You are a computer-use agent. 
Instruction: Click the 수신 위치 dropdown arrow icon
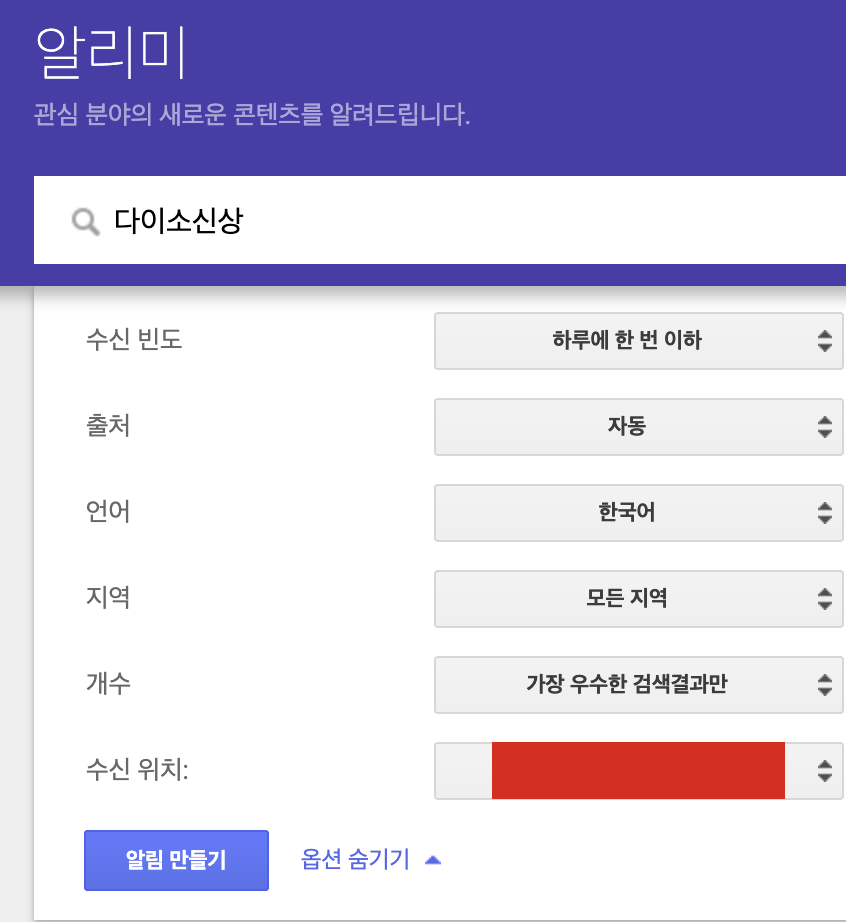point(824,771)
